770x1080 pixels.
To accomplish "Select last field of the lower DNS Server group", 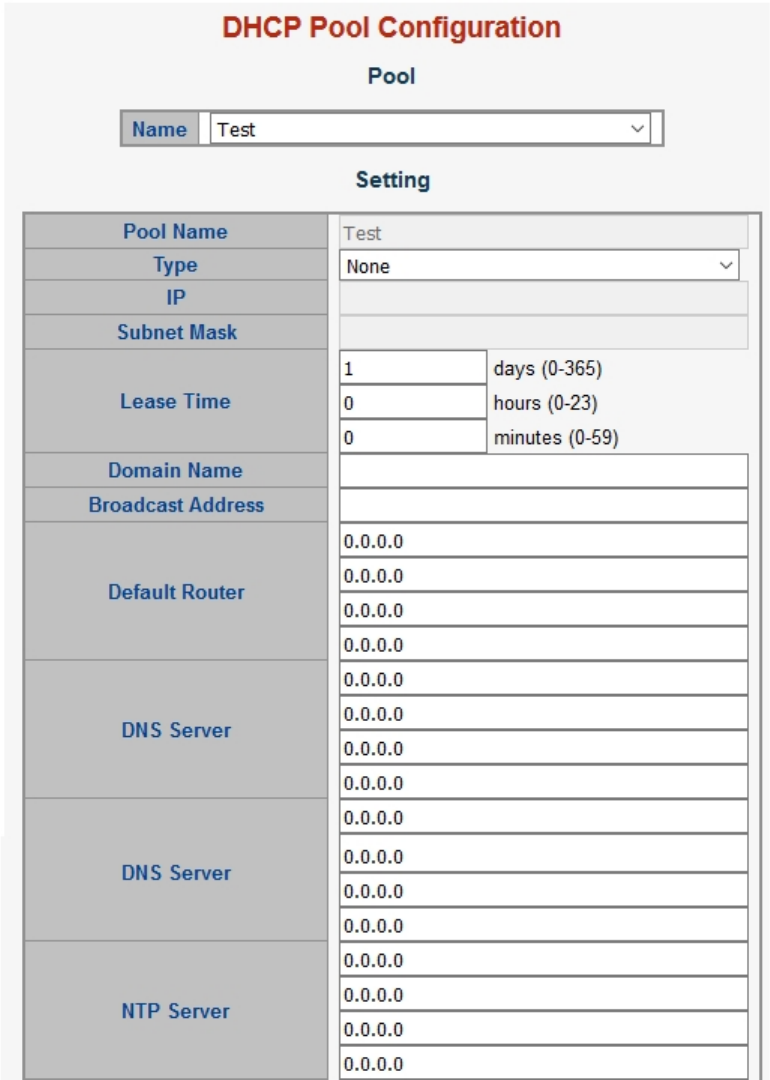I will point(543,925).
